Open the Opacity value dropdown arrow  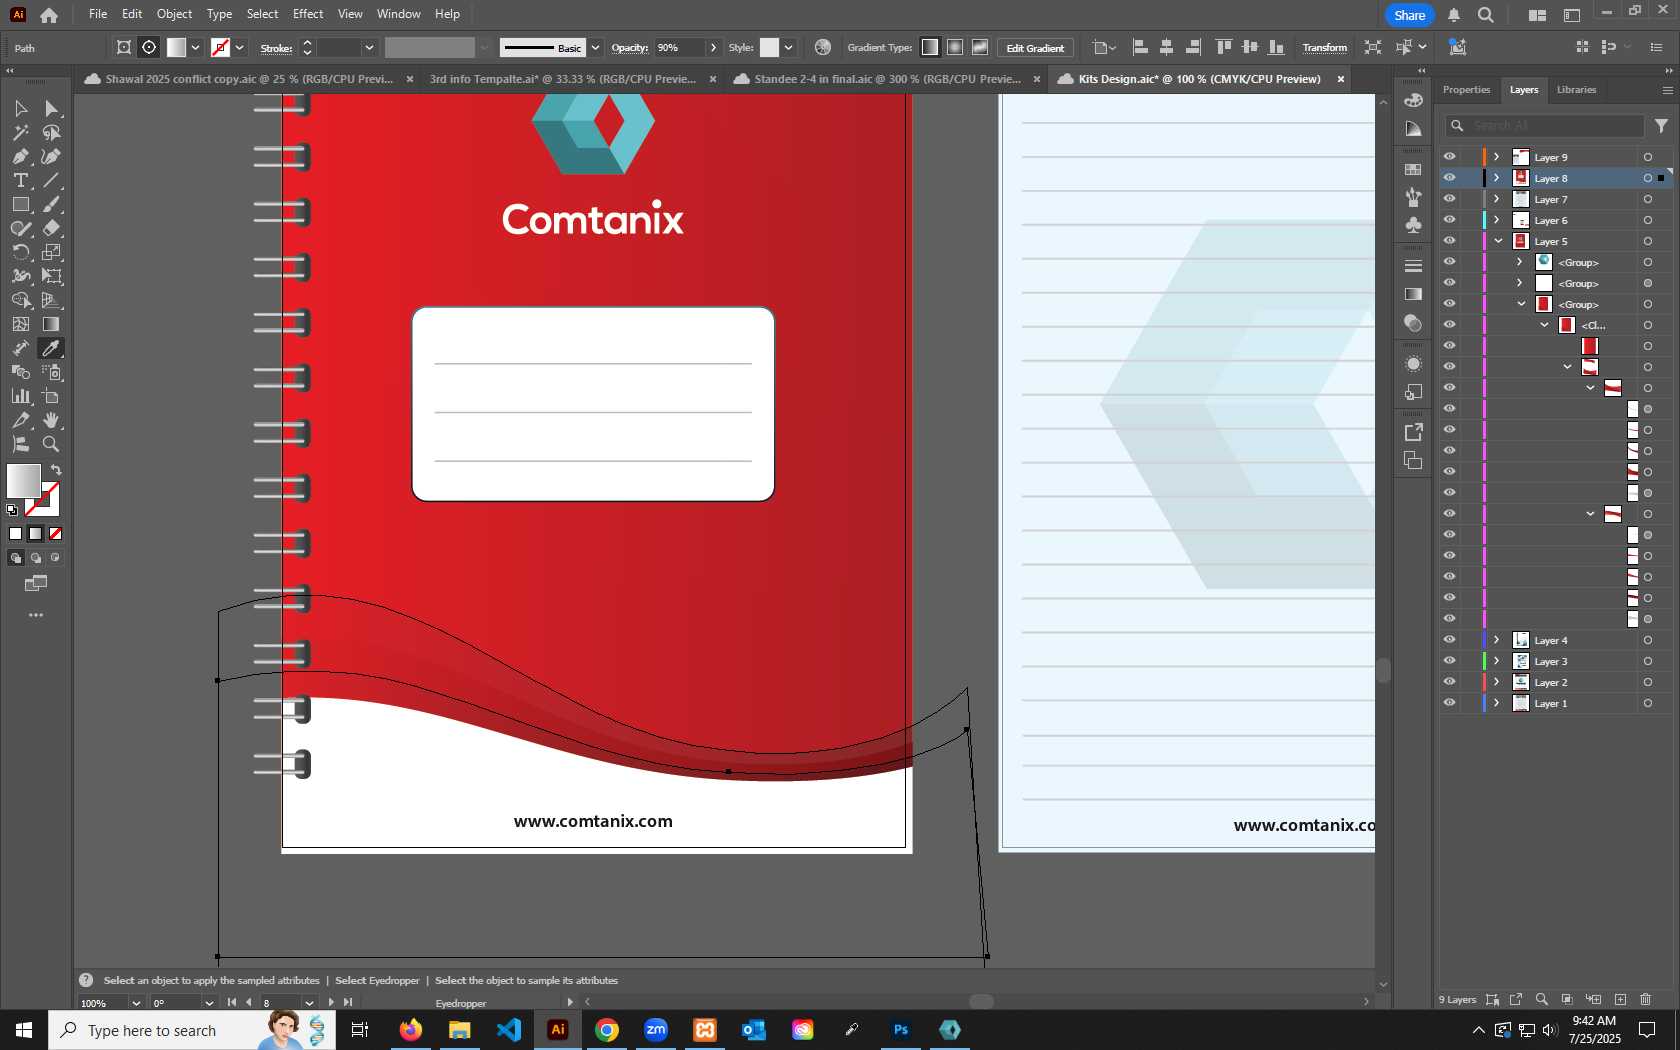point(713,47)
